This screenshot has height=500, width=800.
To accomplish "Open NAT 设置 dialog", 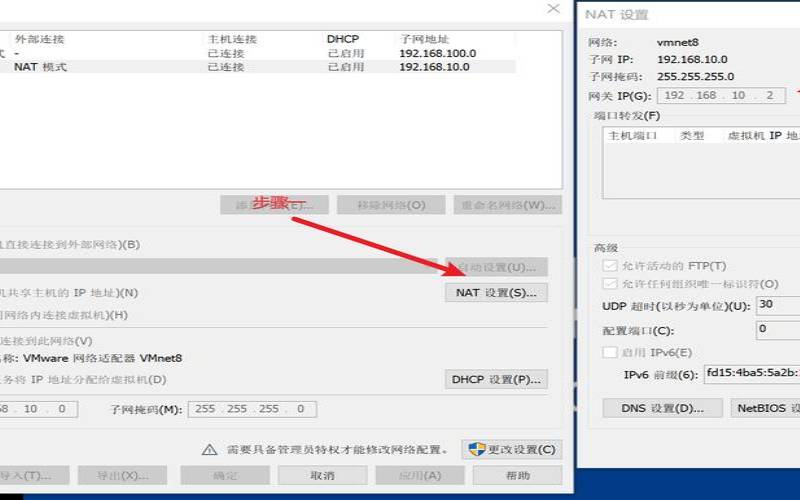I will pos(495,293).
